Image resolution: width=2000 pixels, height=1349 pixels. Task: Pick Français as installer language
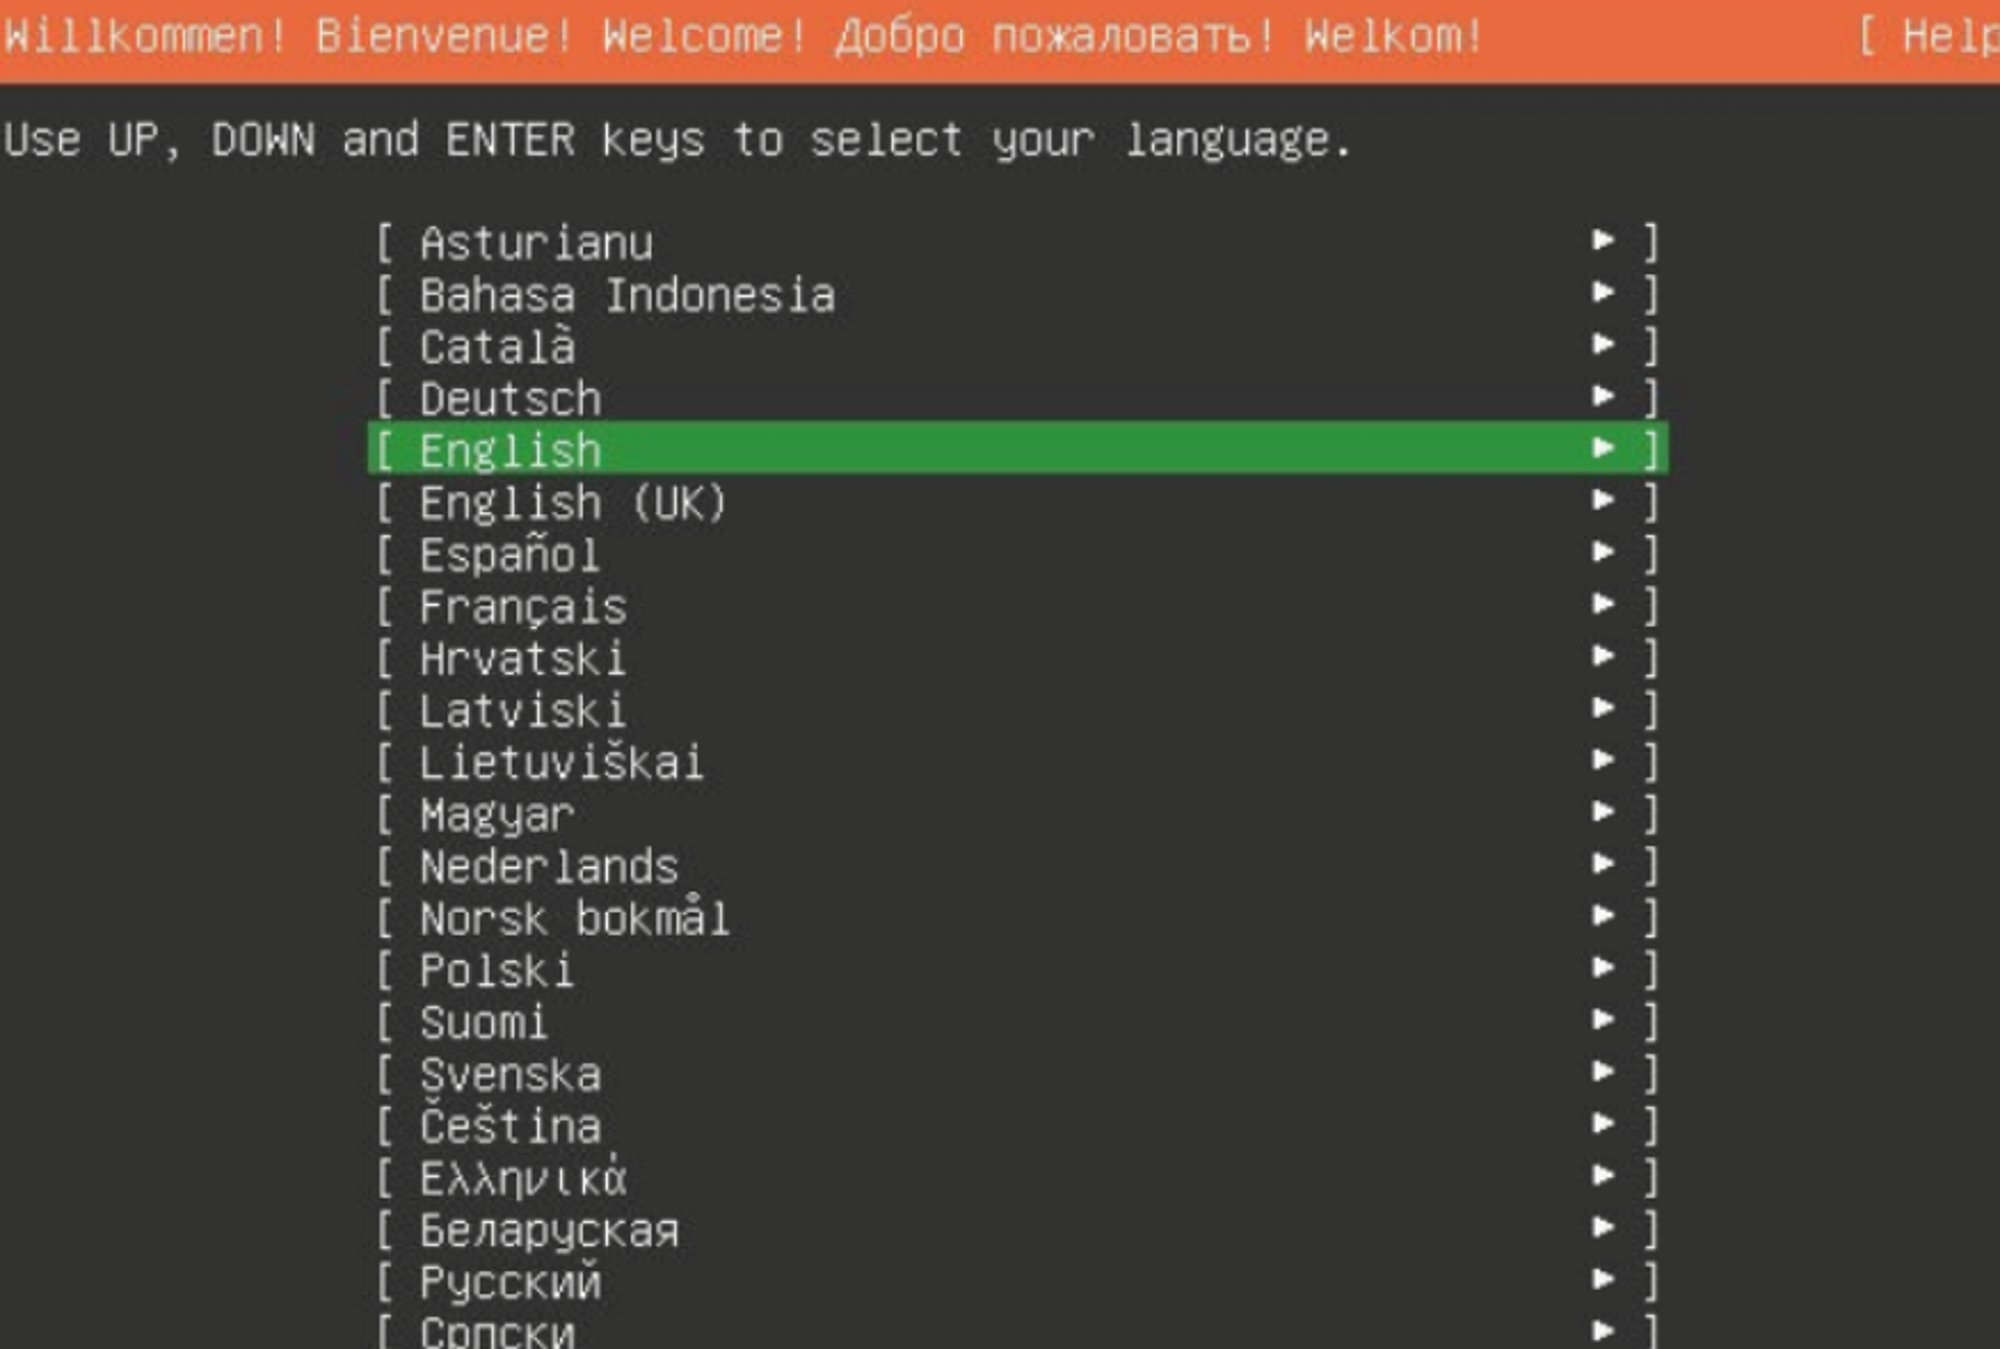1017,607
